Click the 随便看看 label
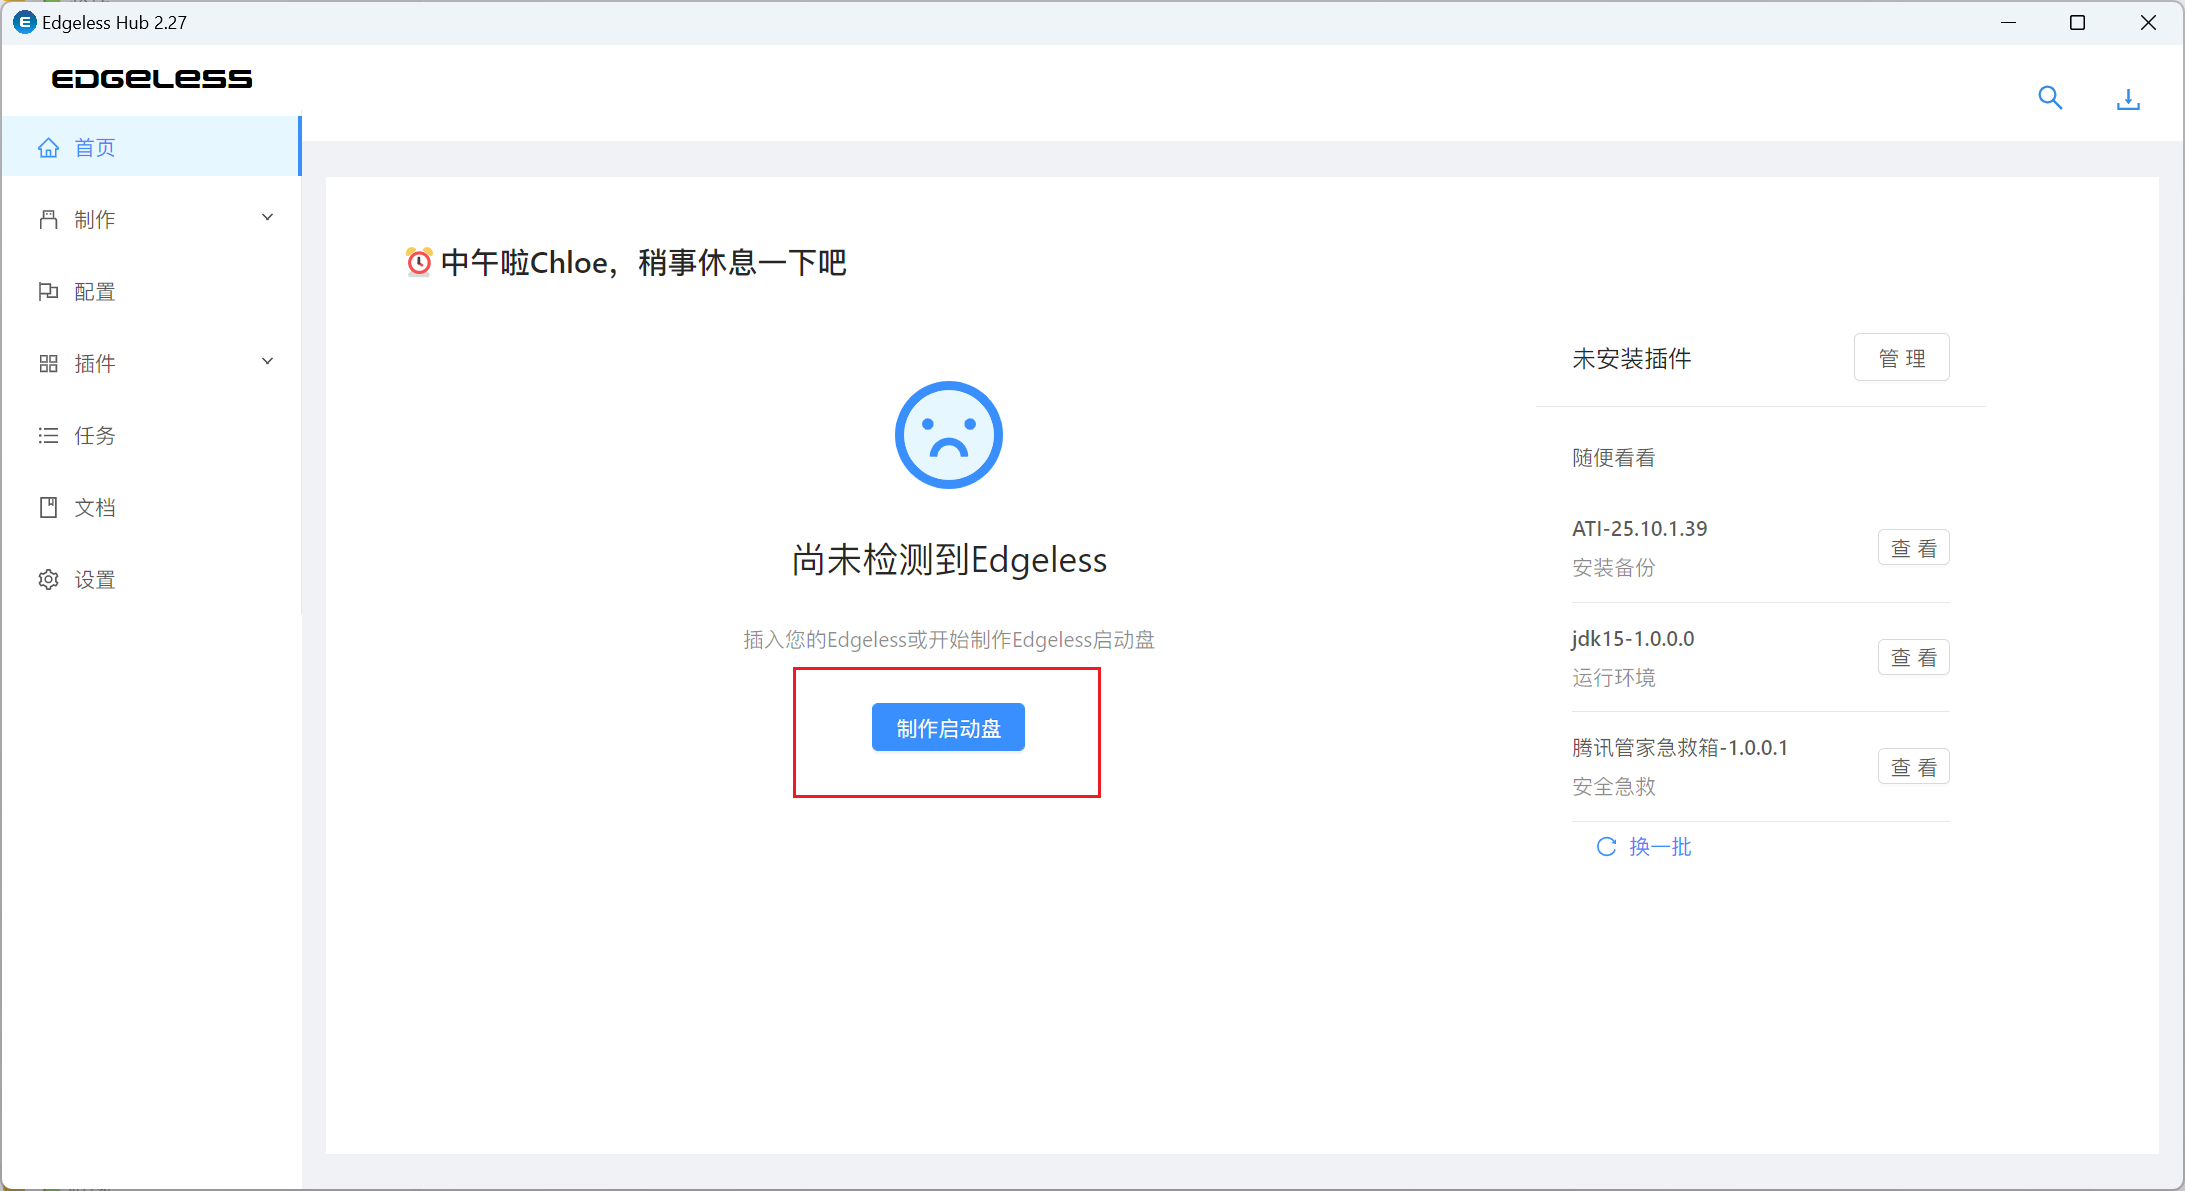 tap(1613, 458)
